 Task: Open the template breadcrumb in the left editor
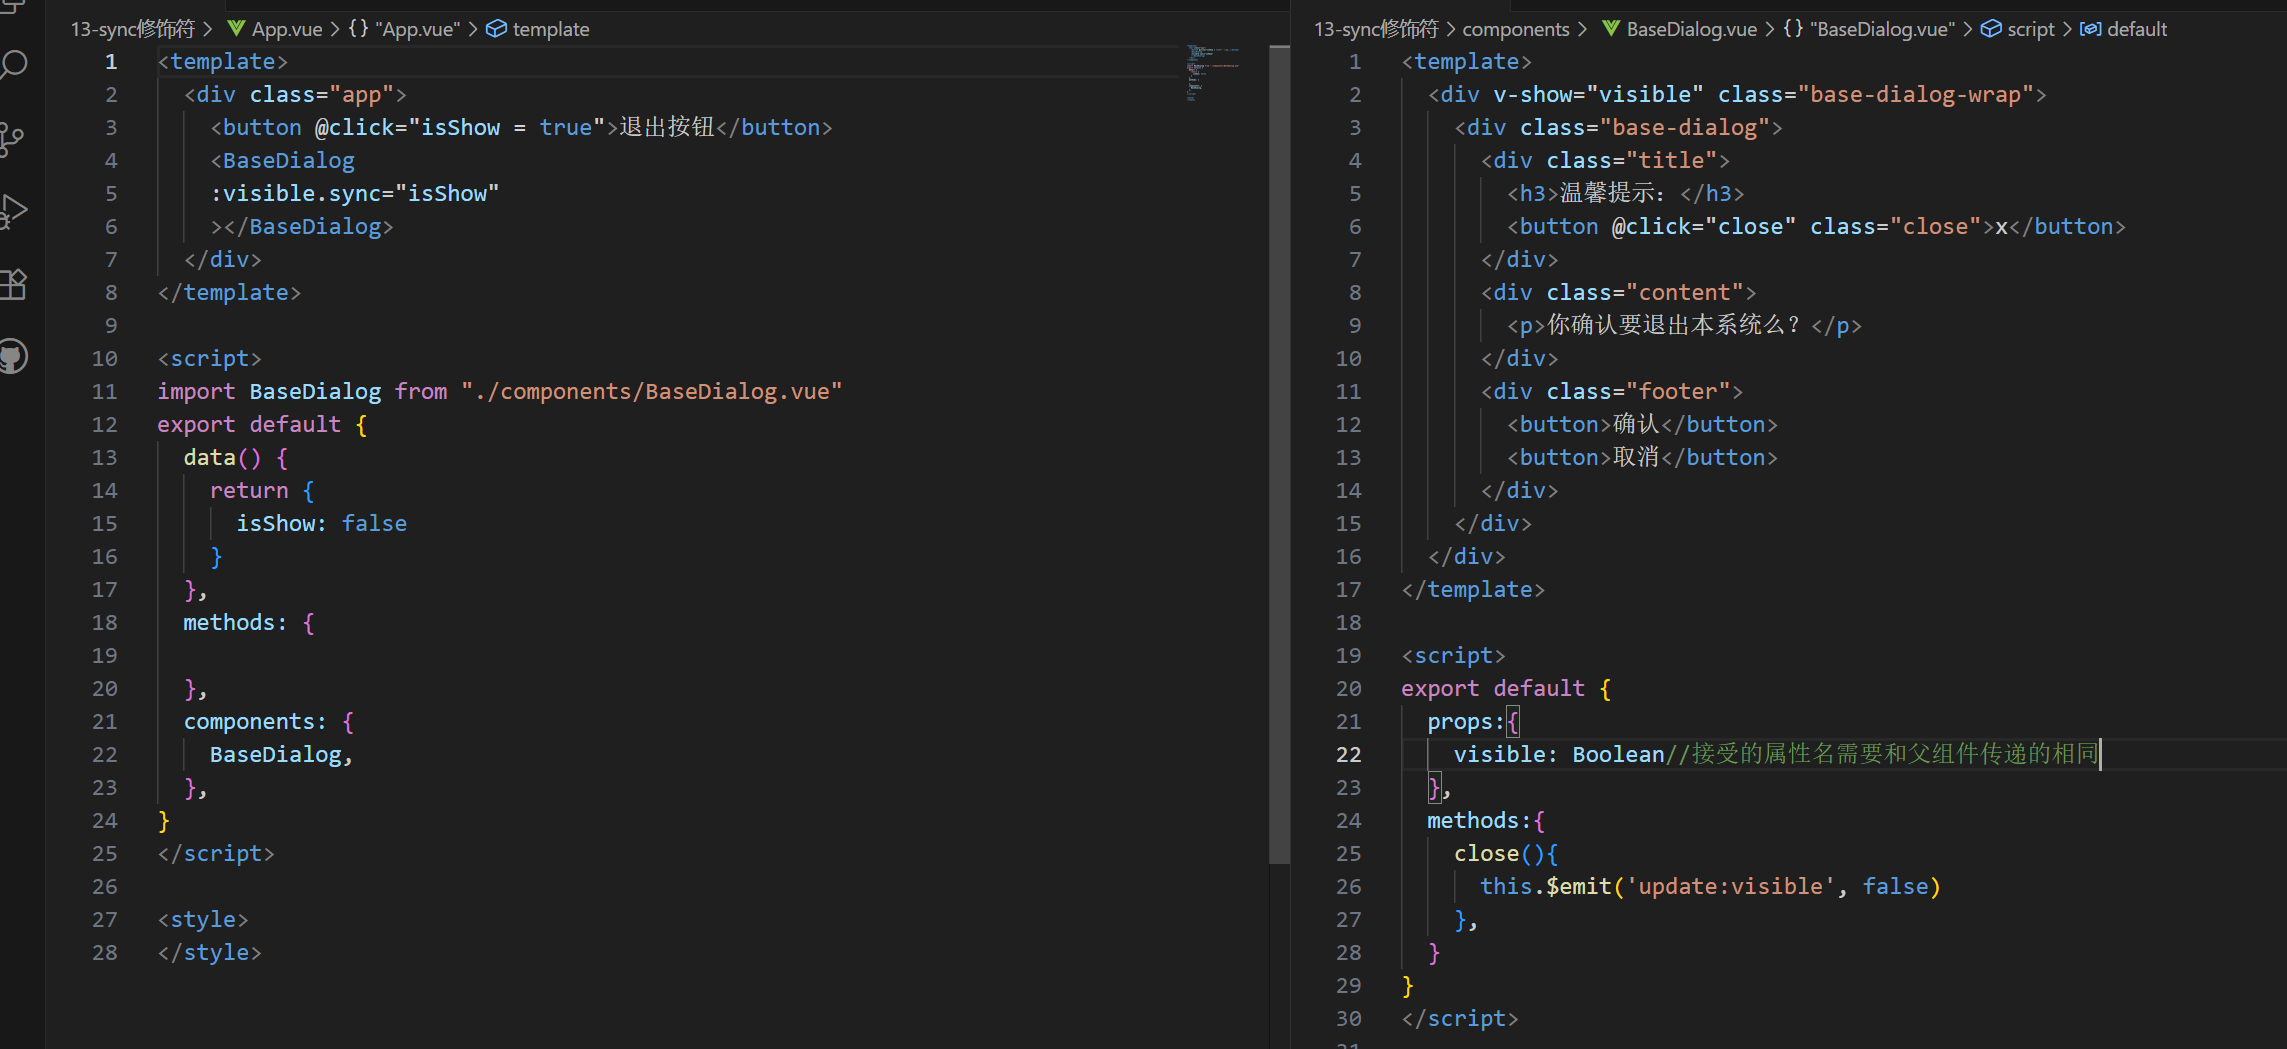(x=551, y=29)
